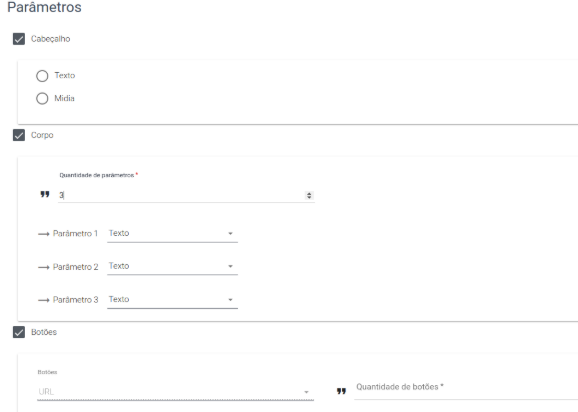Click the arrow icon before Parâmetro 3
This screenshot has width=578, height=412.
pyautogui.click(x=43, y=300)
